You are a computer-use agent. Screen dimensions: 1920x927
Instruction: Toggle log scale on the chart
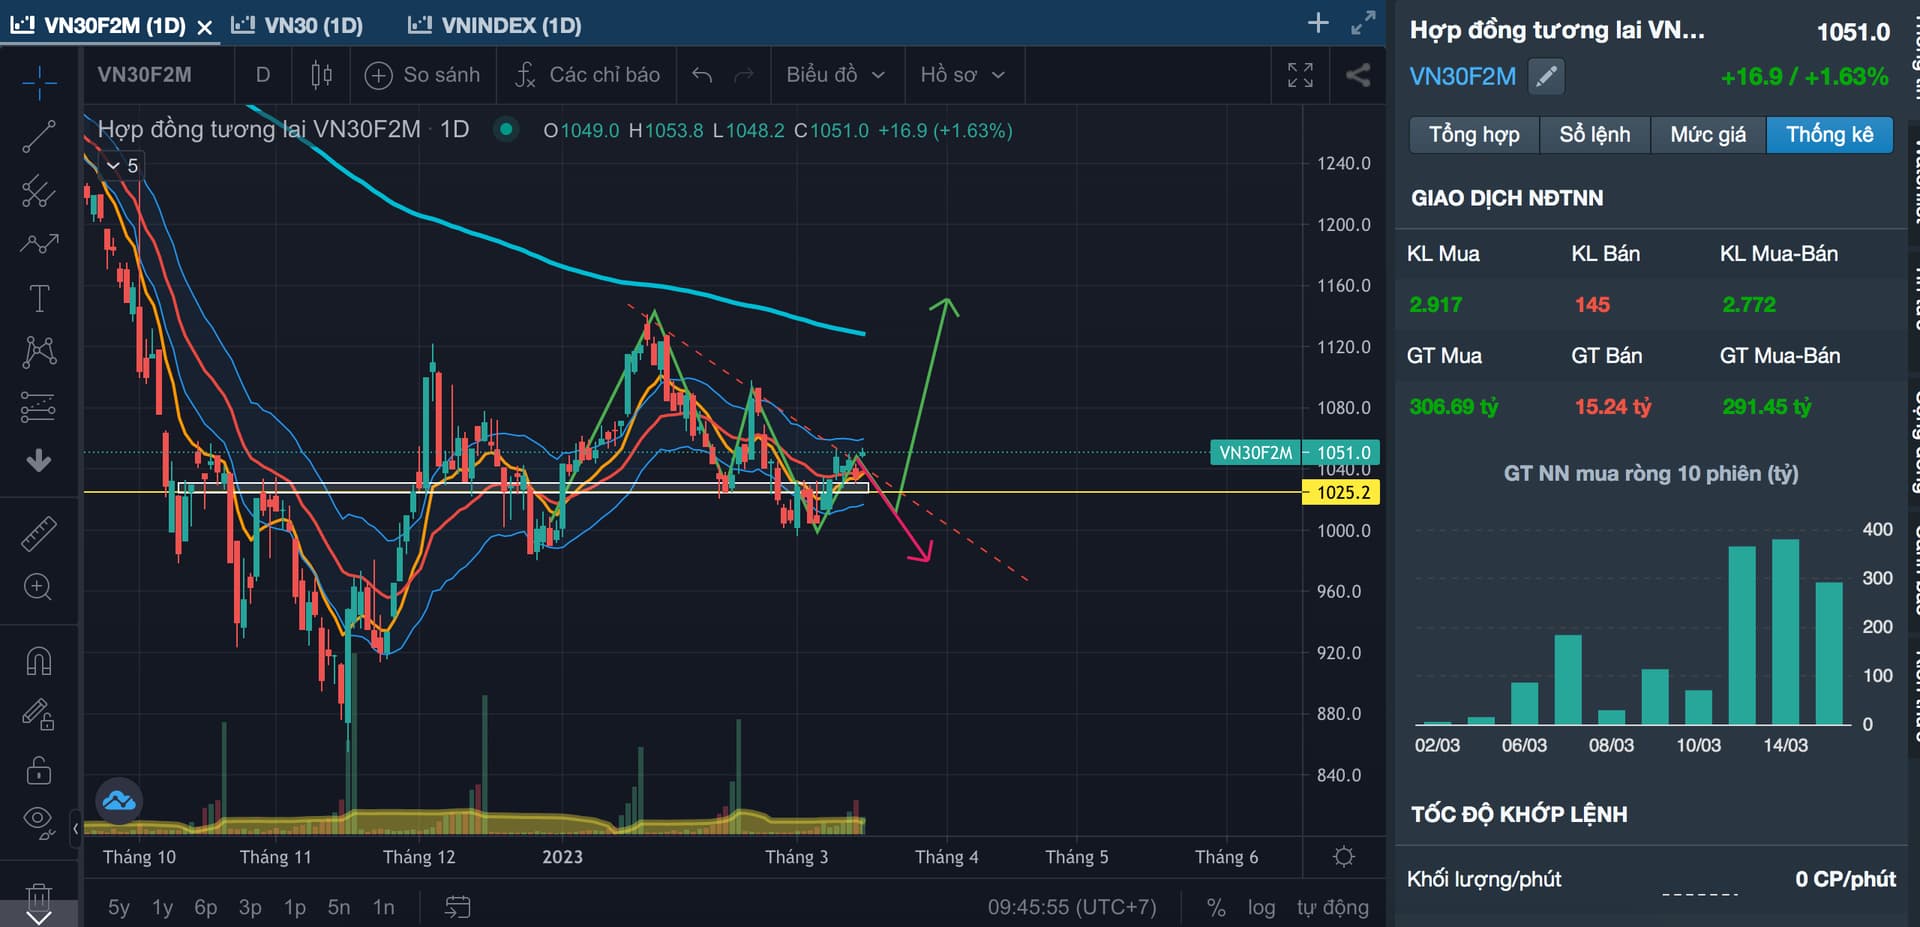(x=1261, y=907)
